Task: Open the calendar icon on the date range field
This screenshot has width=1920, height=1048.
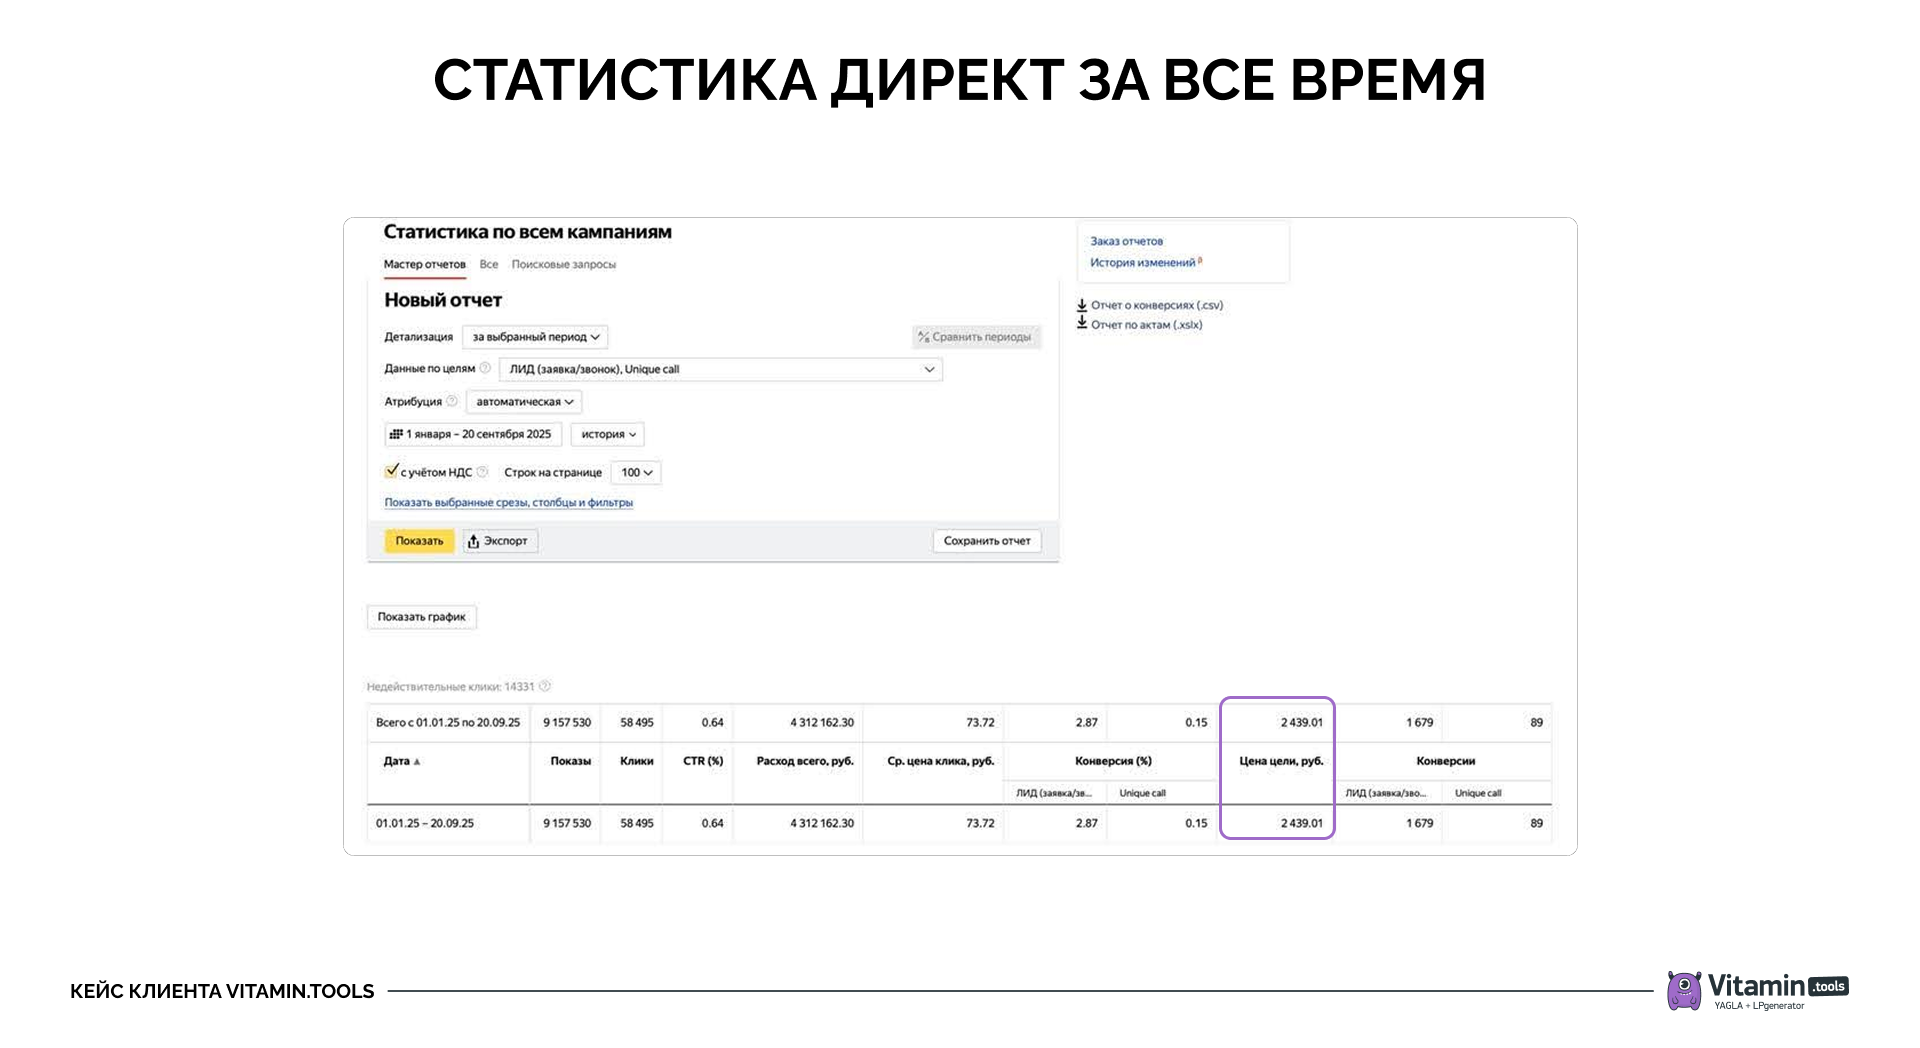Action: [396, 434]
